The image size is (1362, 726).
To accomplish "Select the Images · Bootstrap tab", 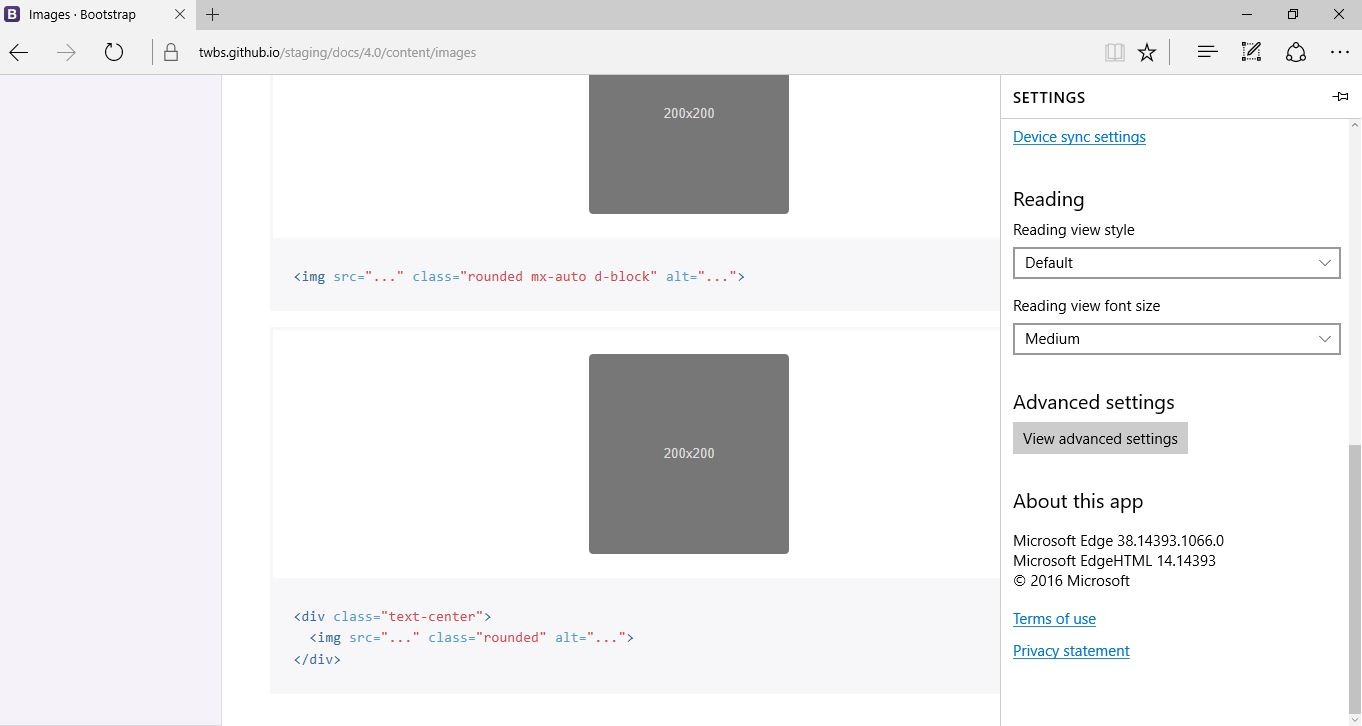I will [x=98, y=15].
